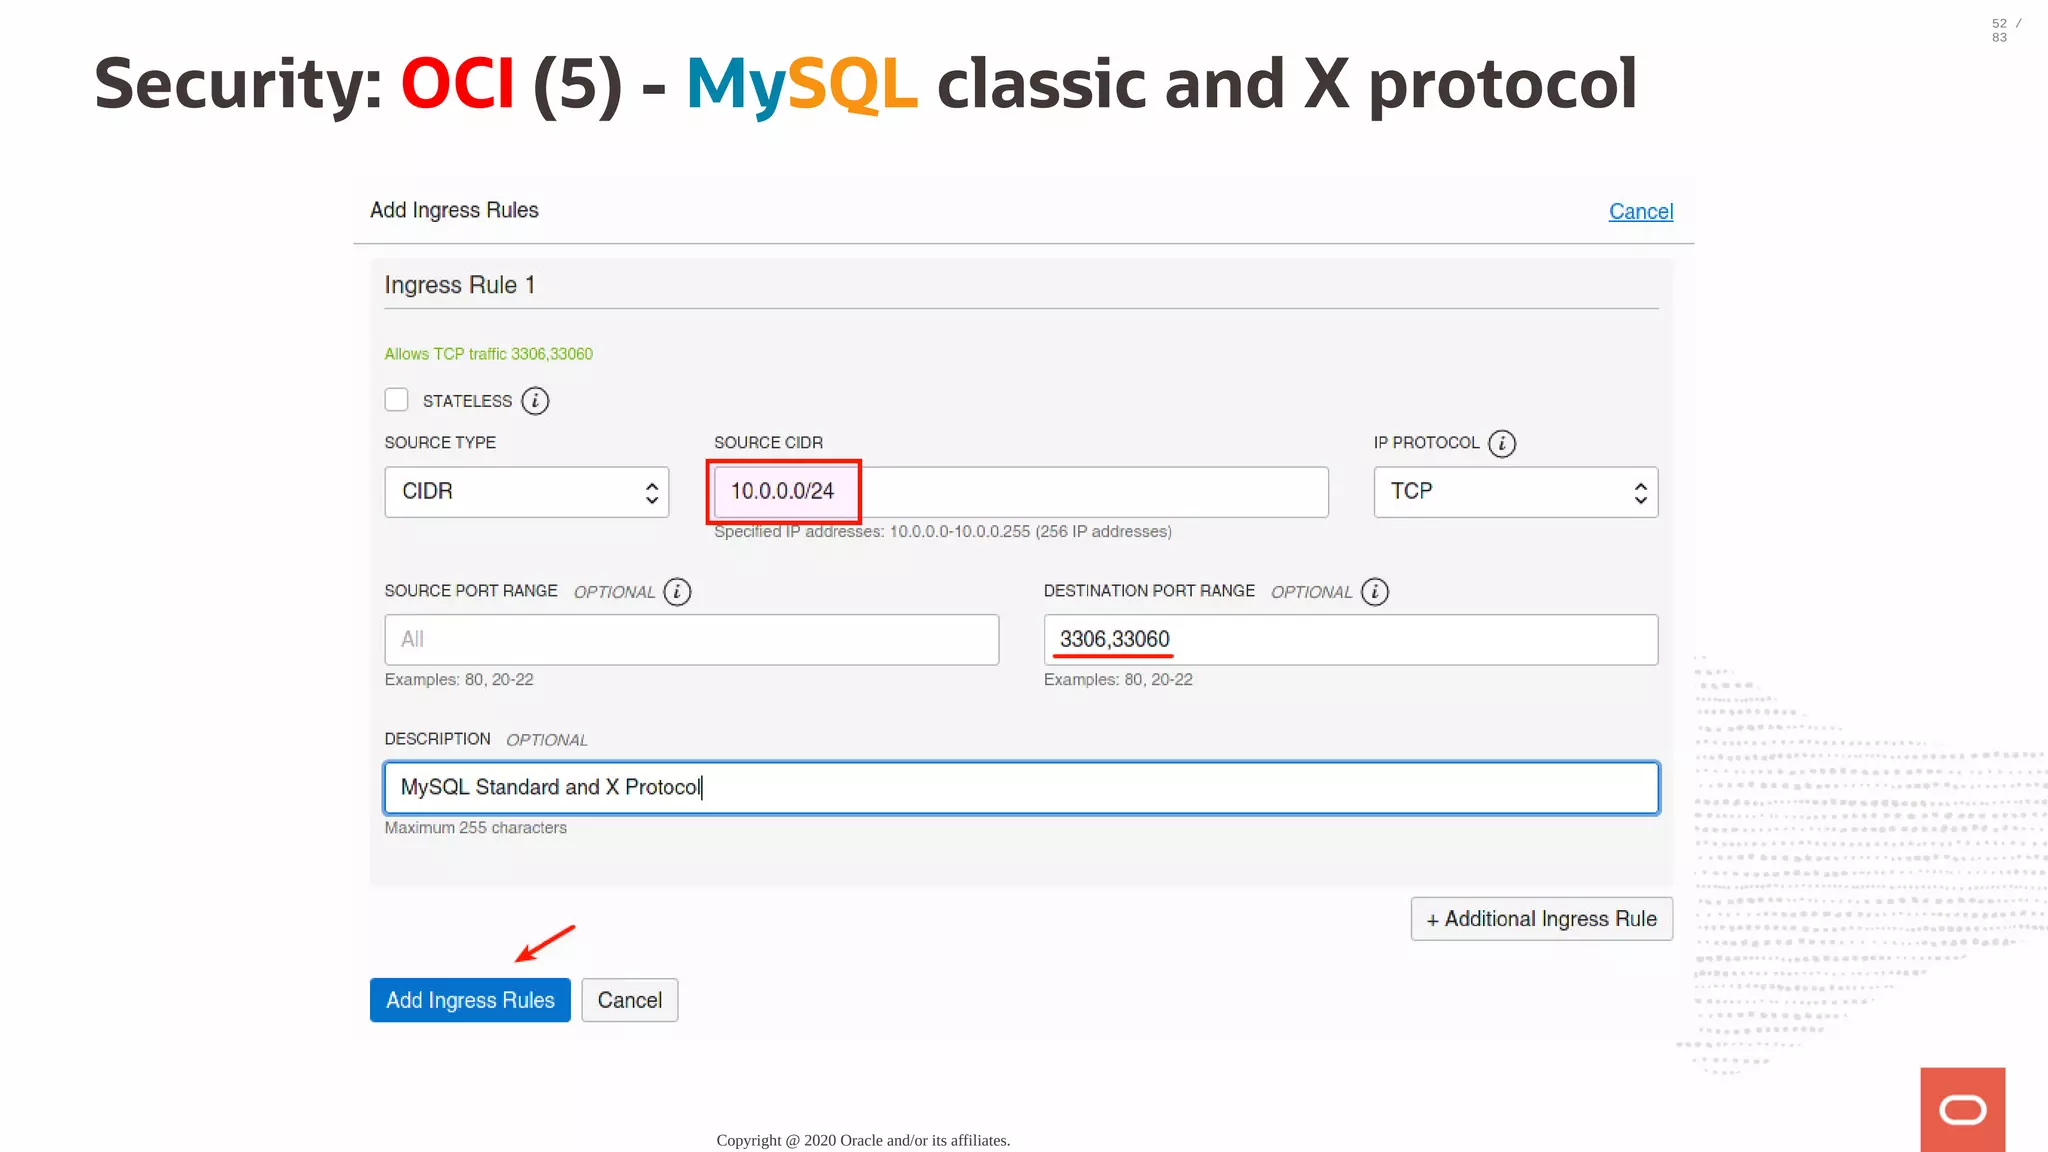The height and width of the screenshot is (1152, 2048).
Task: Click the IP Protocol dropdown arrows
Action: [1640, 492]
